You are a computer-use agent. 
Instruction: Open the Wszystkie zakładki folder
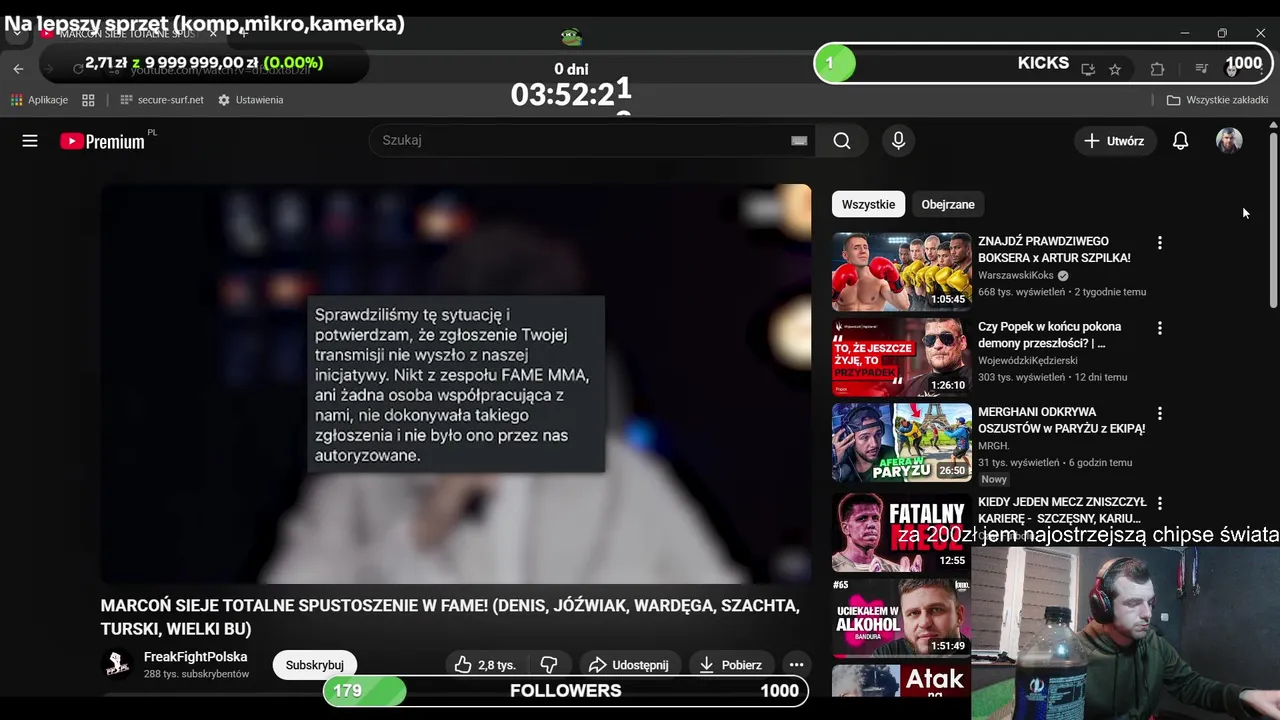1217,100
